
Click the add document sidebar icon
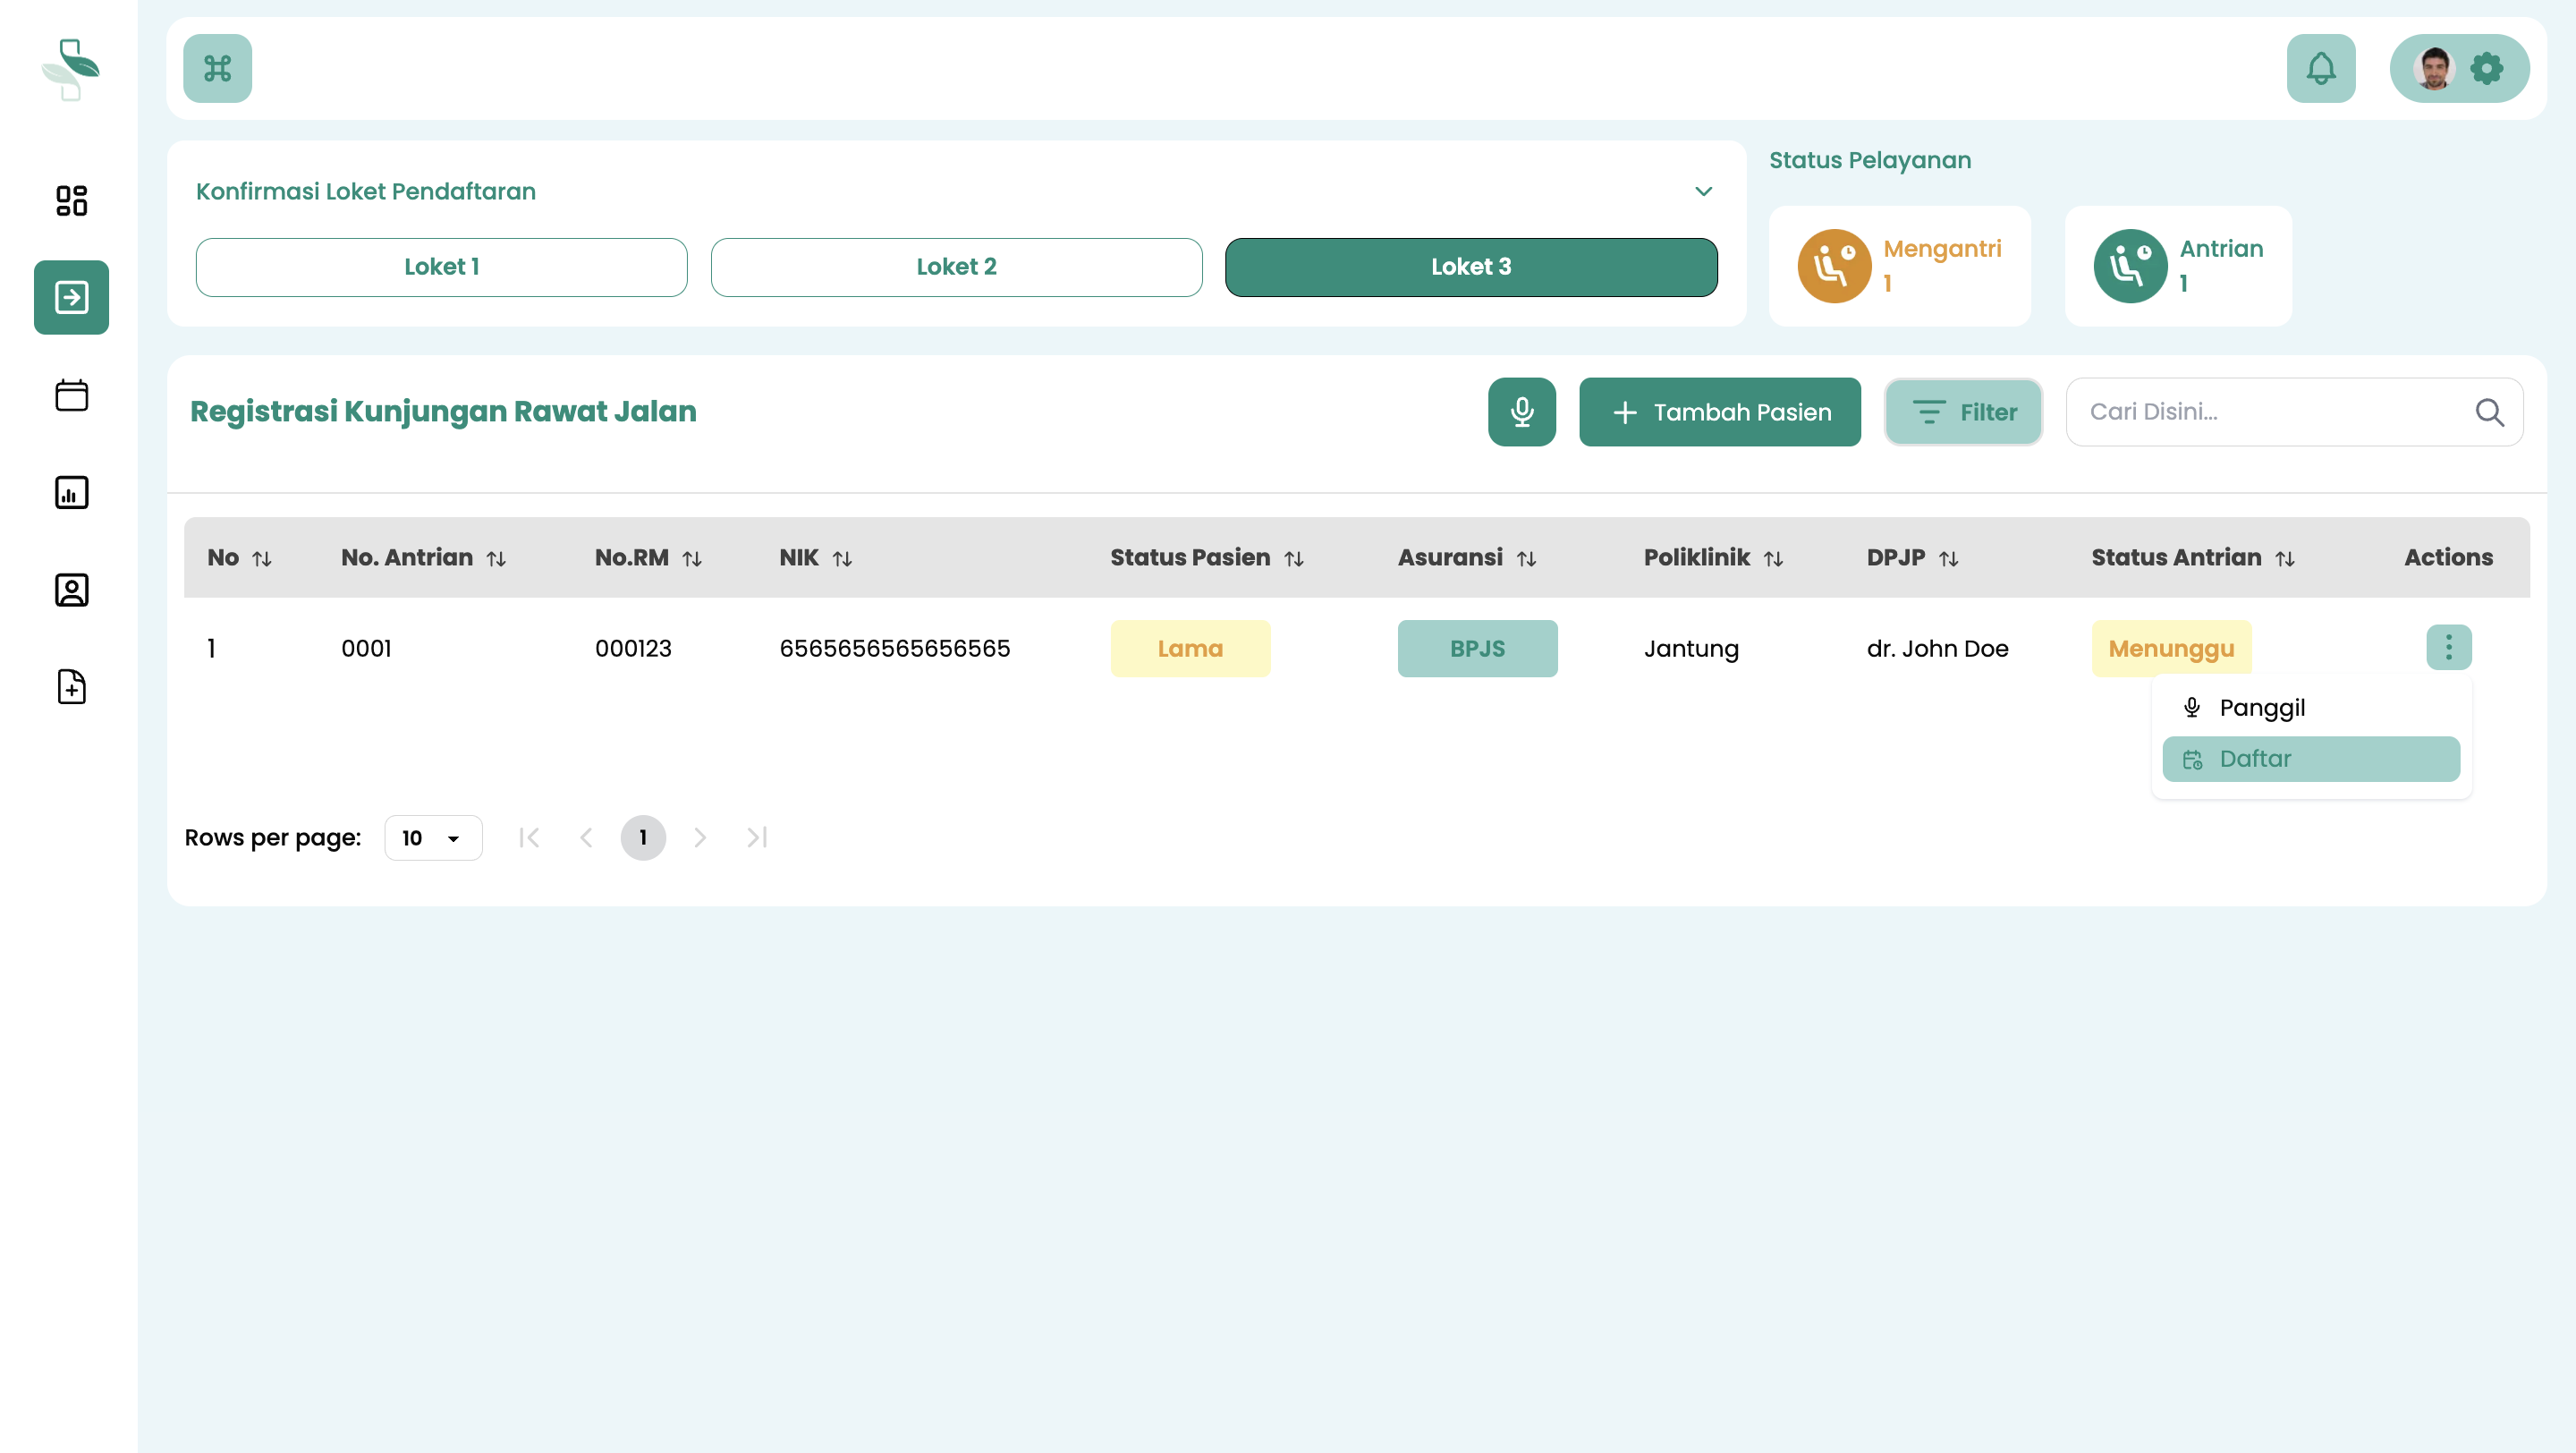[x=71, y=687]
